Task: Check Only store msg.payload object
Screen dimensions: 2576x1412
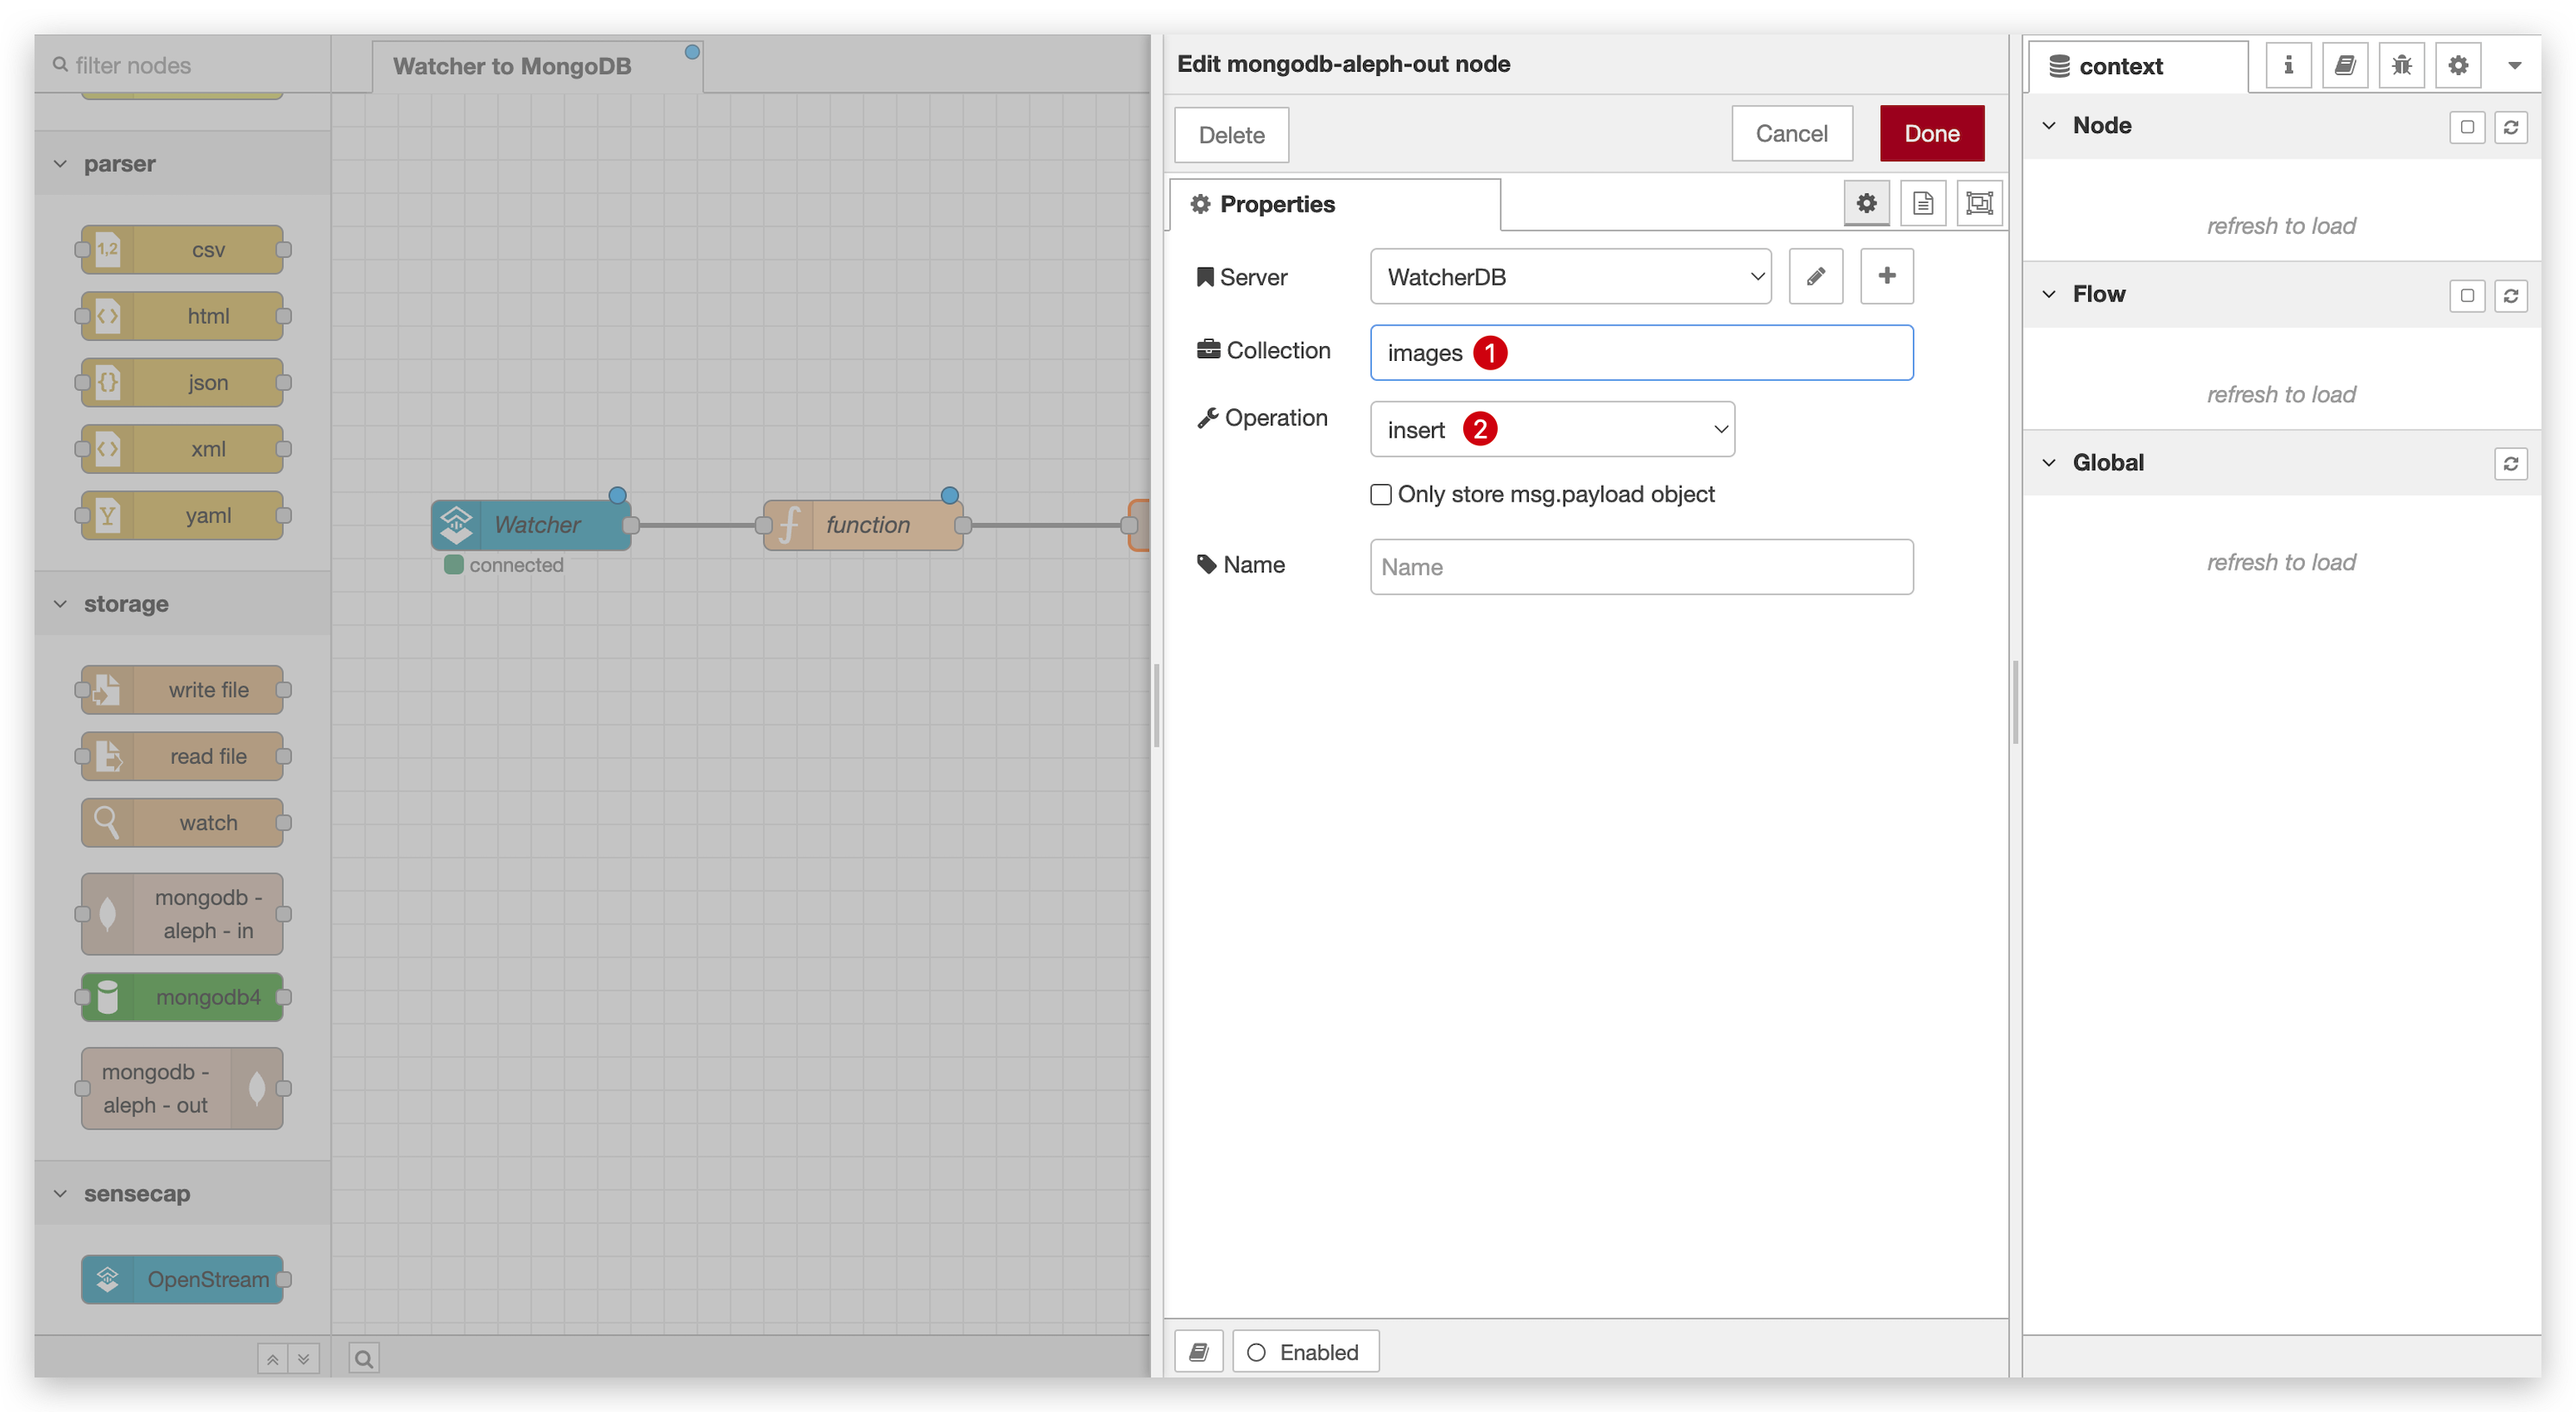Action: (x=1381, y=494)
